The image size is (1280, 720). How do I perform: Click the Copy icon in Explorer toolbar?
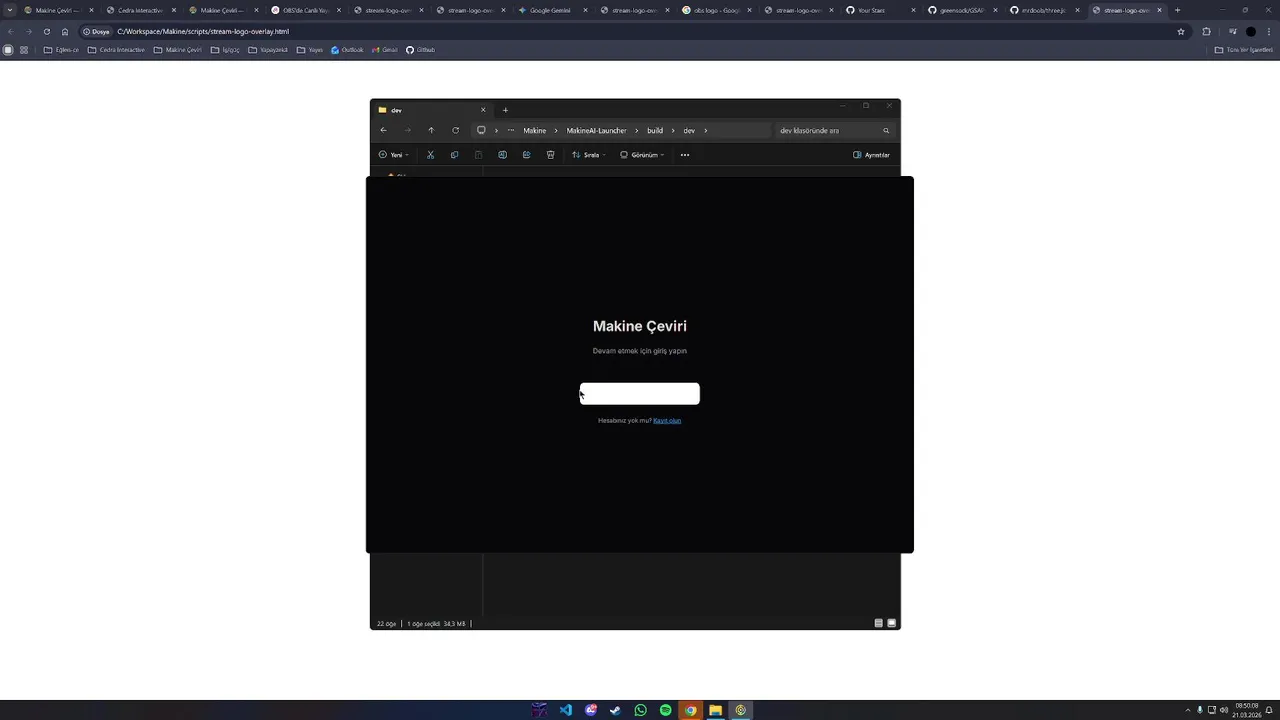coord(454,155)
